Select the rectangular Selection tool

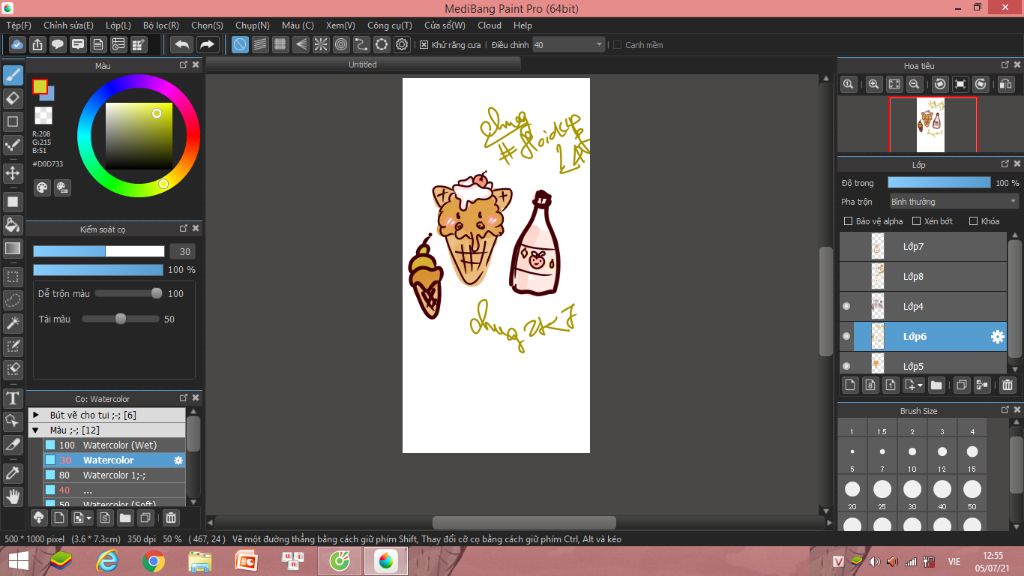coord(13,277)
